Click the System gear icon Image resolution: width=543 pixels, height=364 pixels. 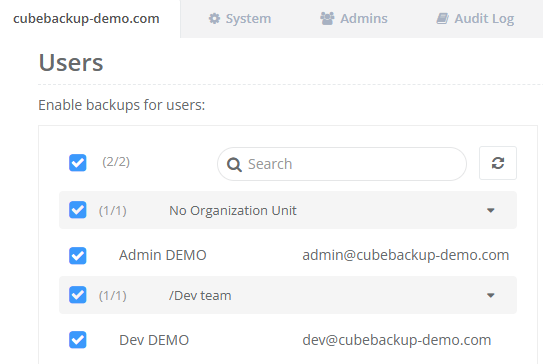214,18
